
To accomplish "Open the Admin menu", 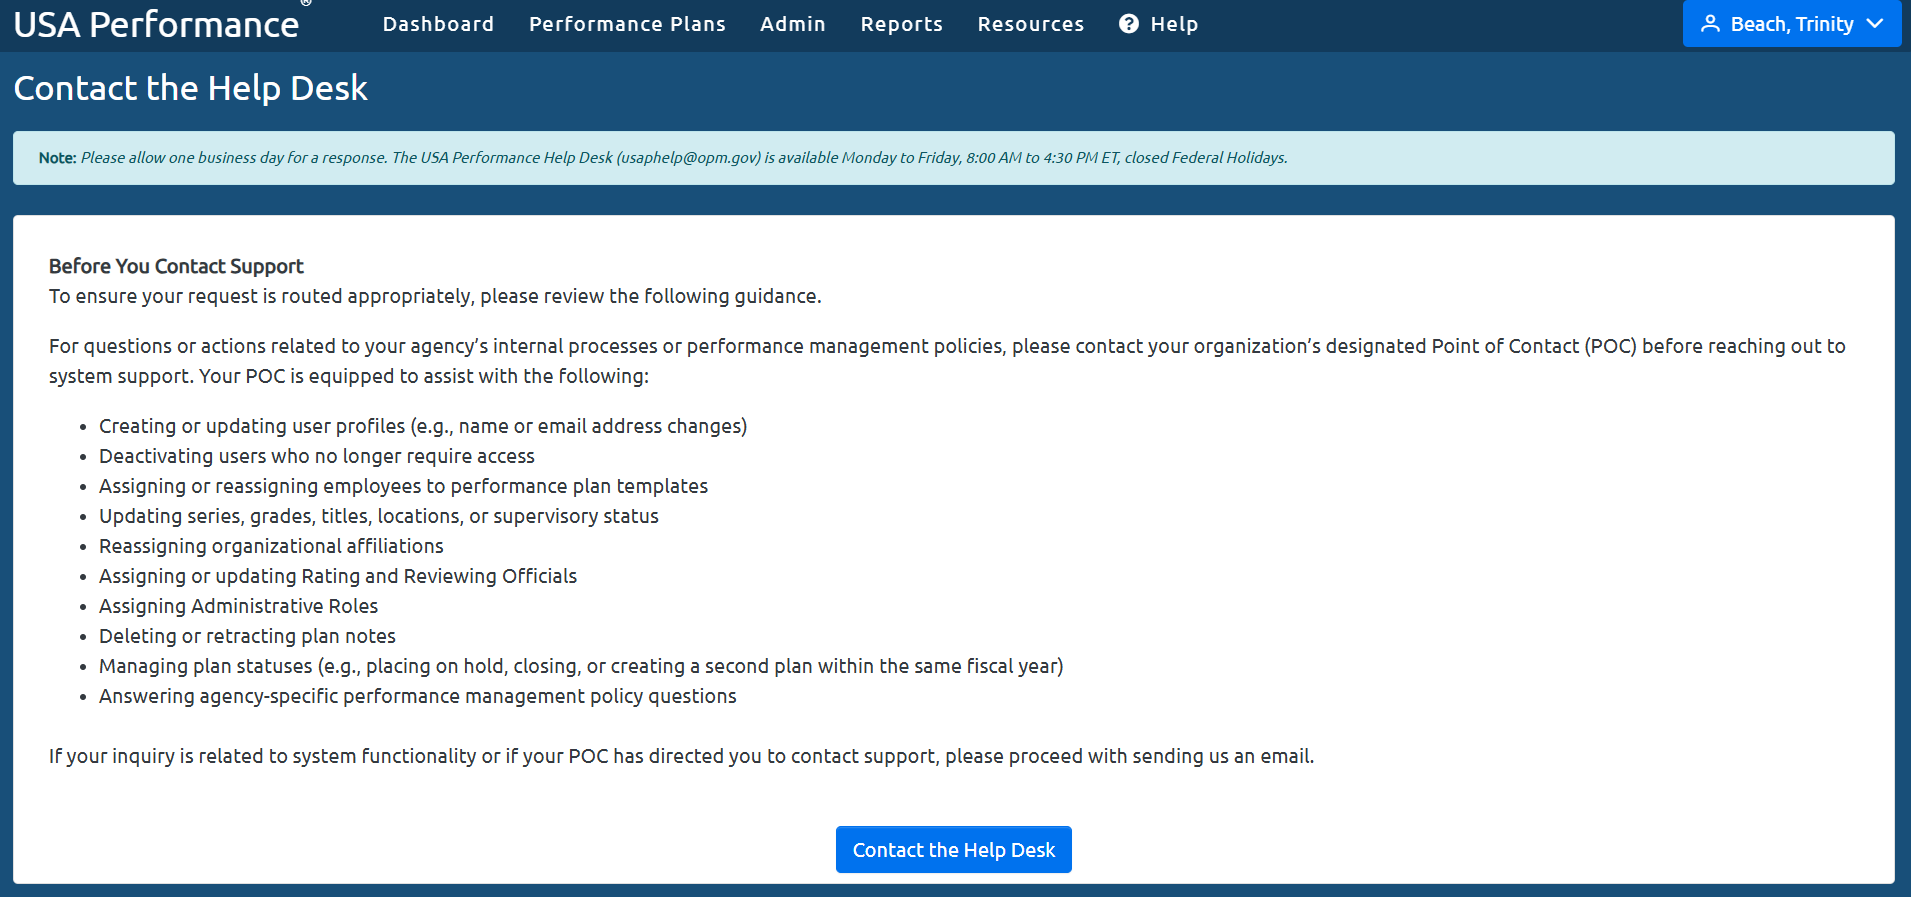I will 793,24.
